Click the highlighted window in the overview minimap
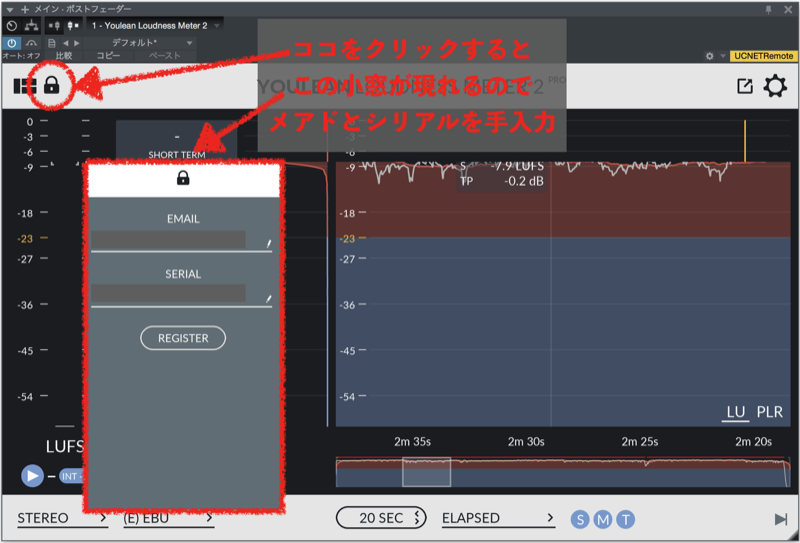Image resolution: width=800 pixels, height=543 pixels. click(427, 472)
